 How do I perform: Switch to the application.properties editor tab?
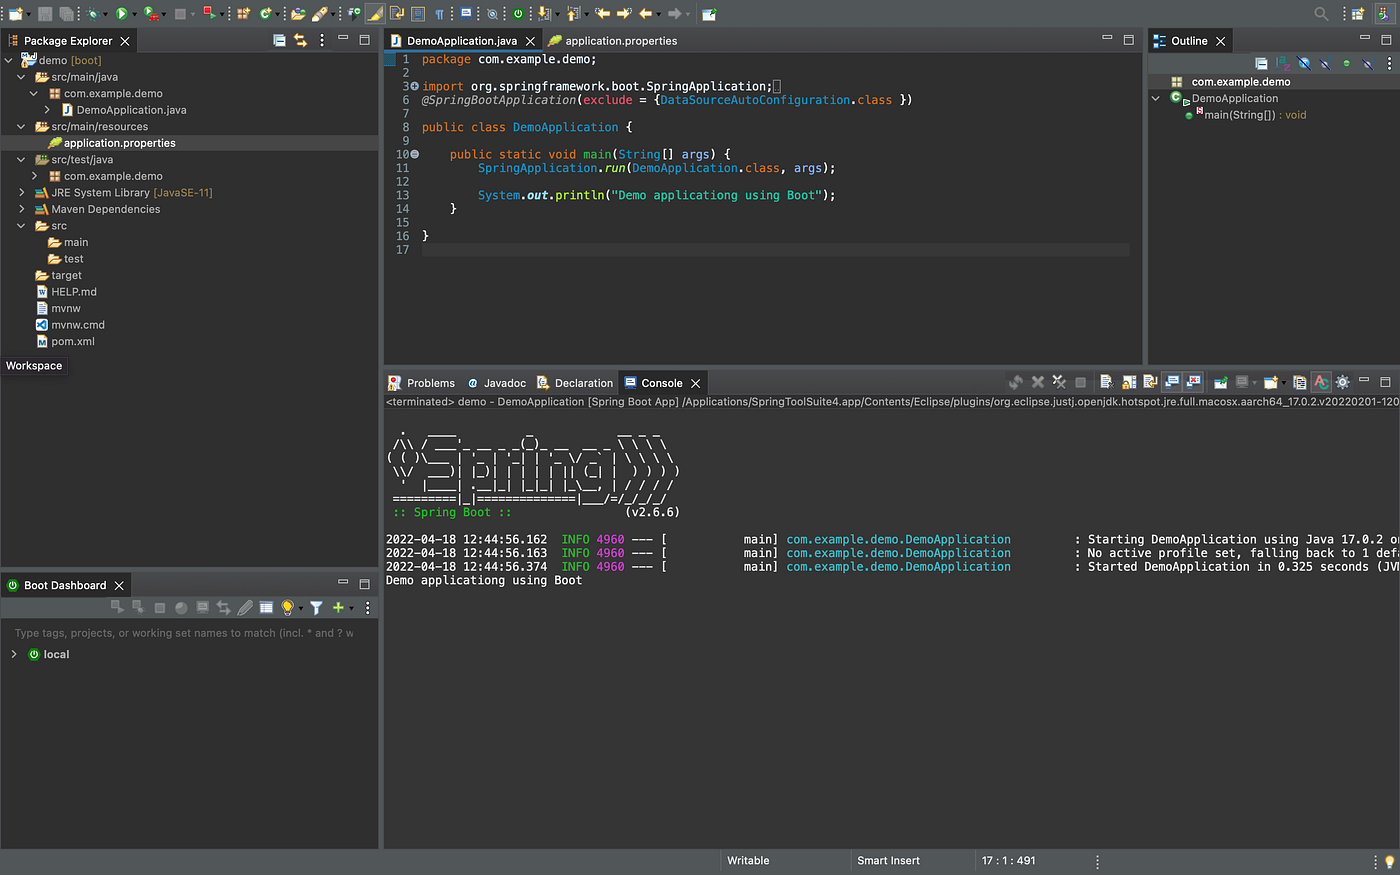click(x=620, y=41)
